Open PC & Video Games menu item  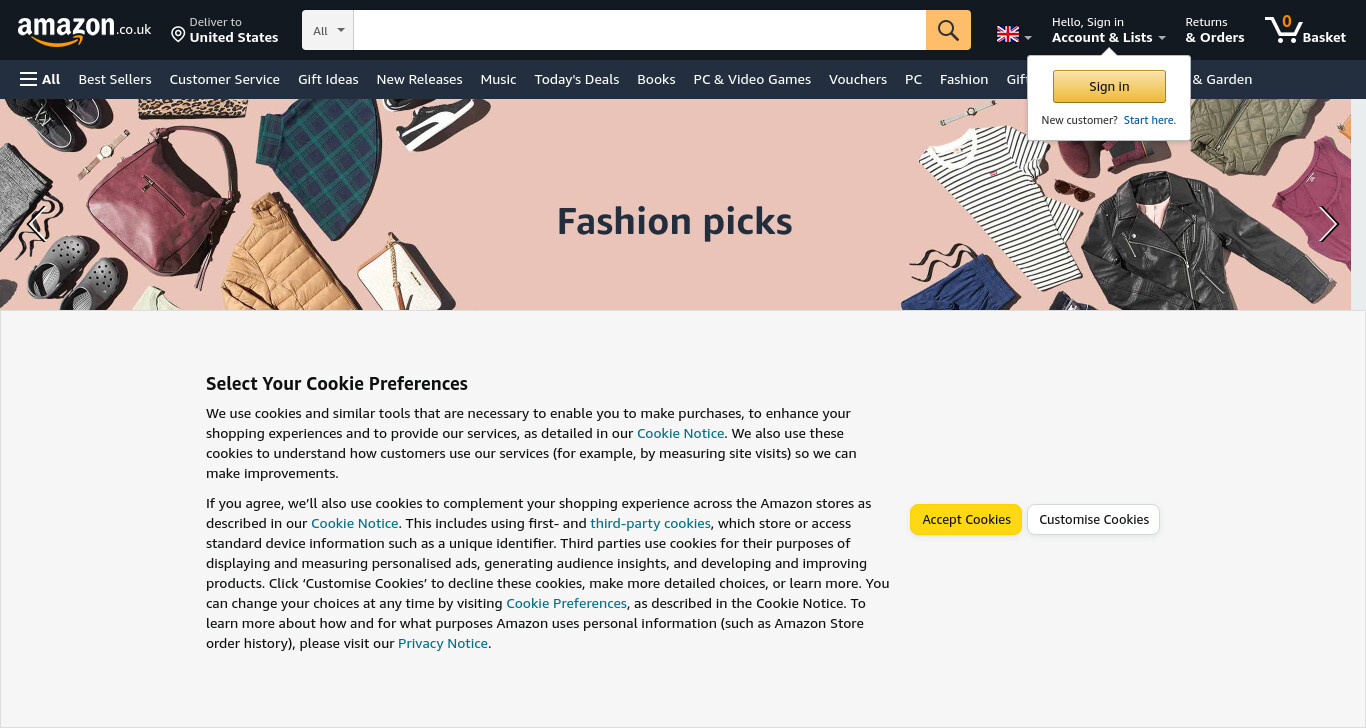(x=752, y=79)
